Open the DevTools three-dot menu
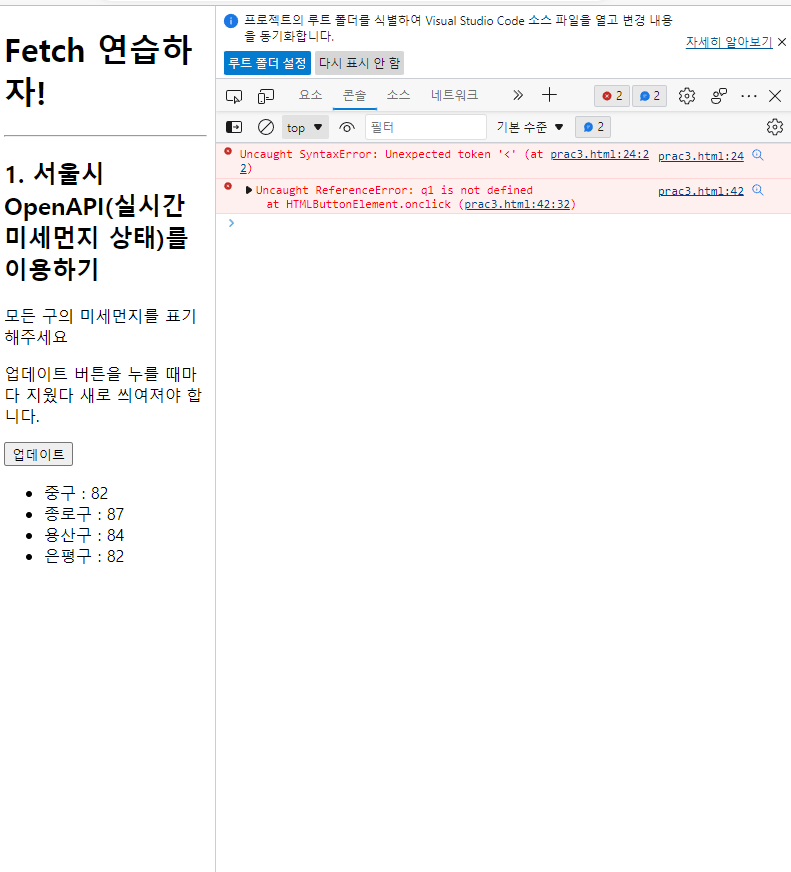 (749, 96)
